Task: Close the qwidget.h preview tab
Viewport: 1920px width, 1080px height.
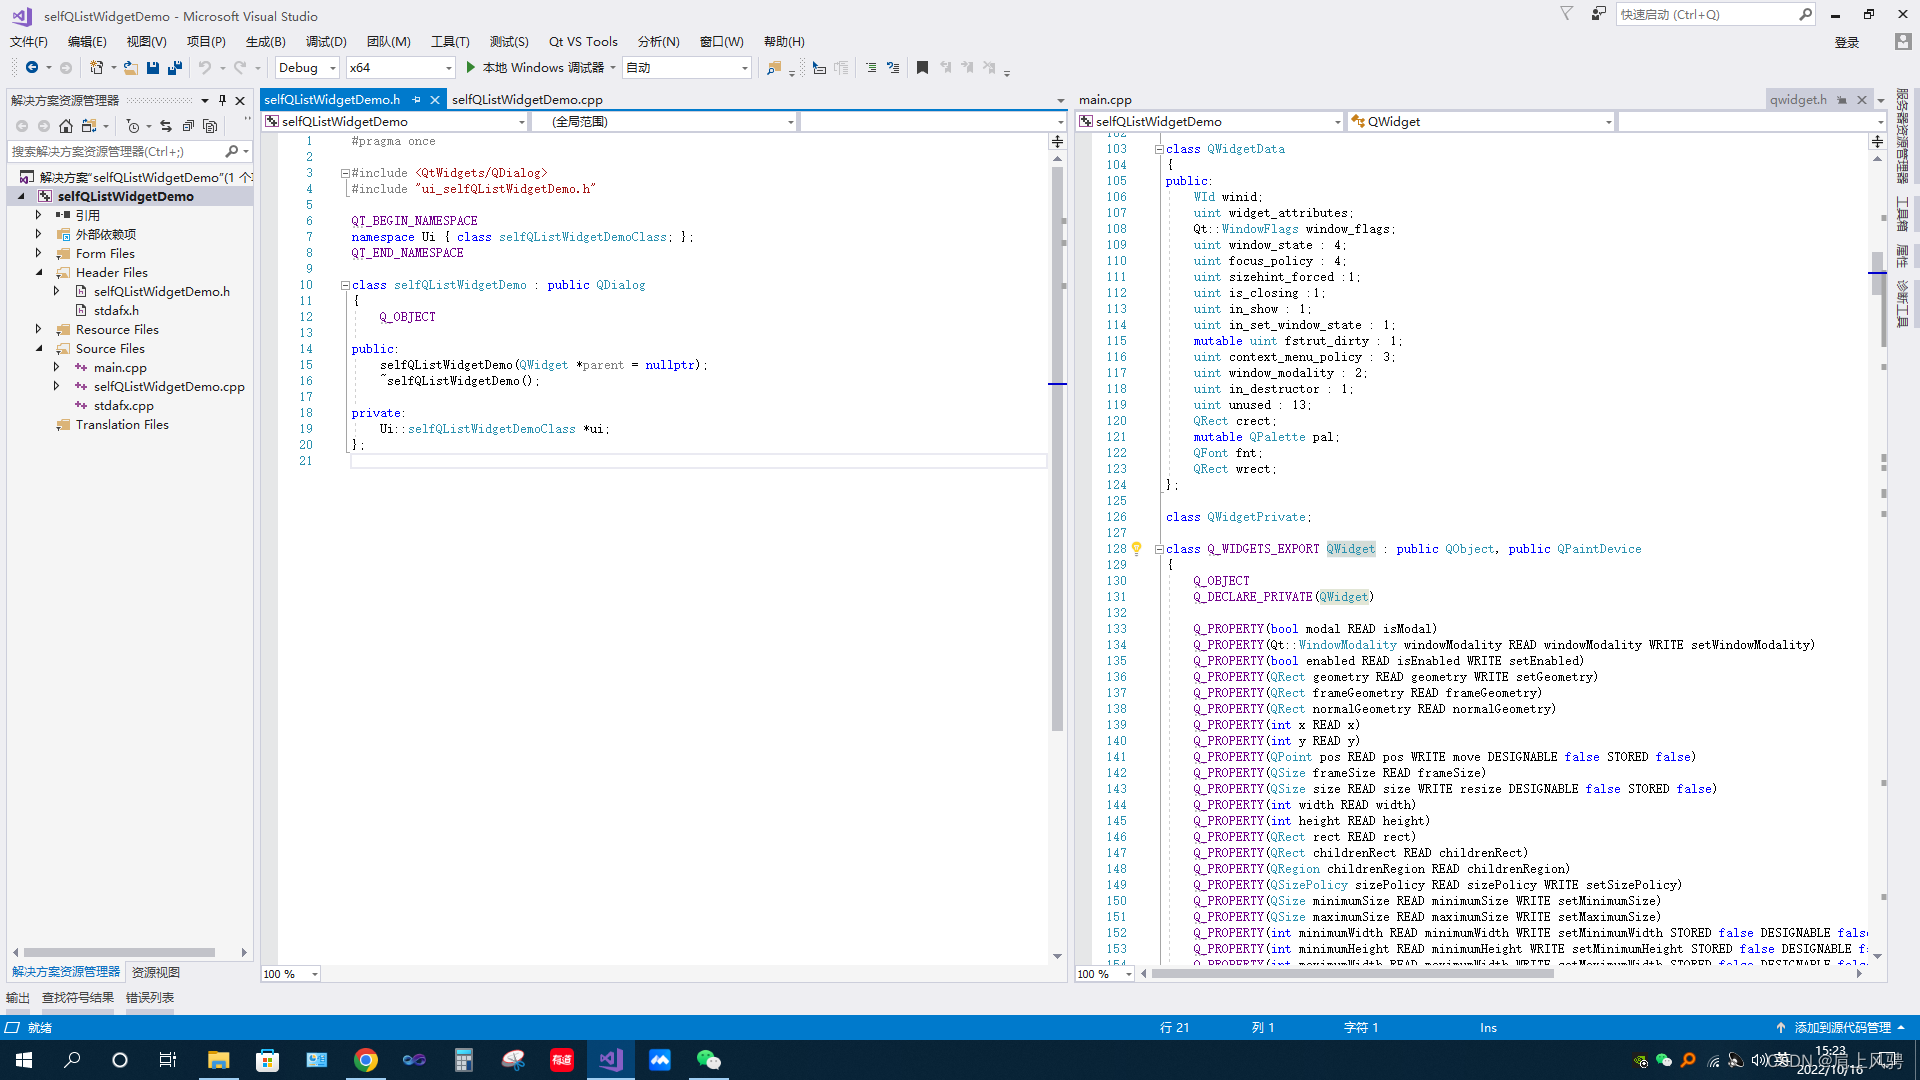Action: pos(1862,99)
